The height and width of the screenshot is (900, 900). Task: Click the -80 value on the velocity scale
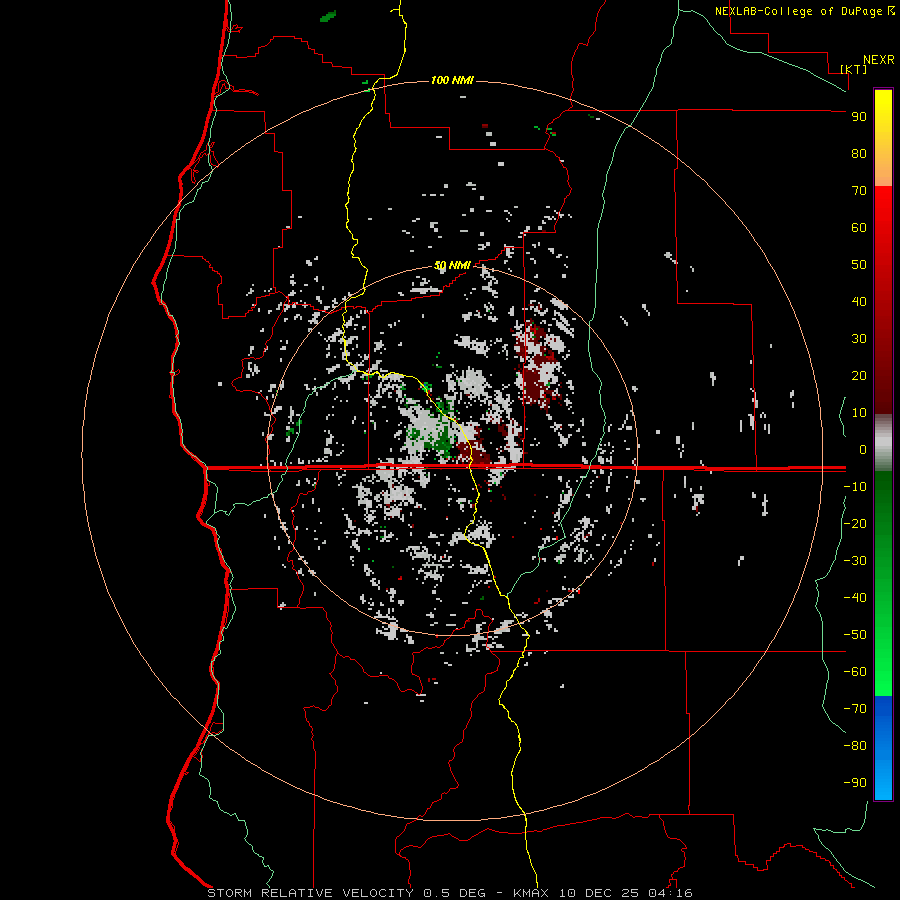[855, 746]
